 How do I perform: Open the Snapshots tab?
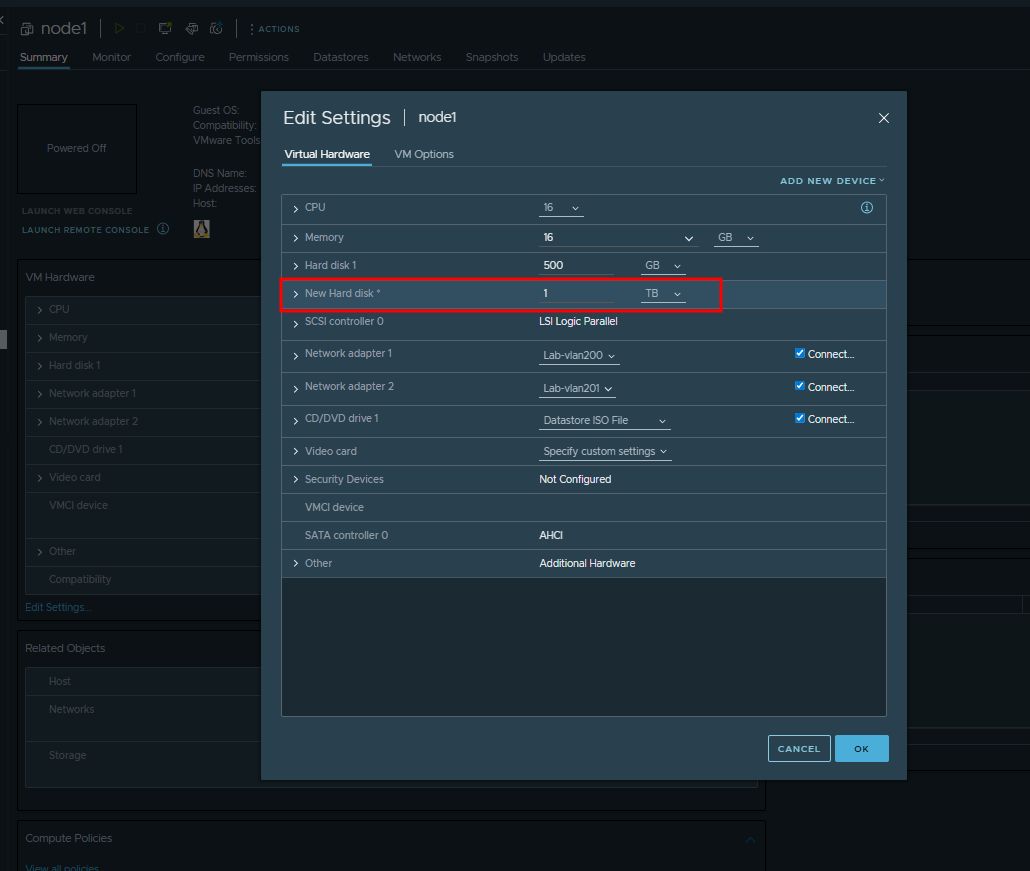[x=492, y=57]
